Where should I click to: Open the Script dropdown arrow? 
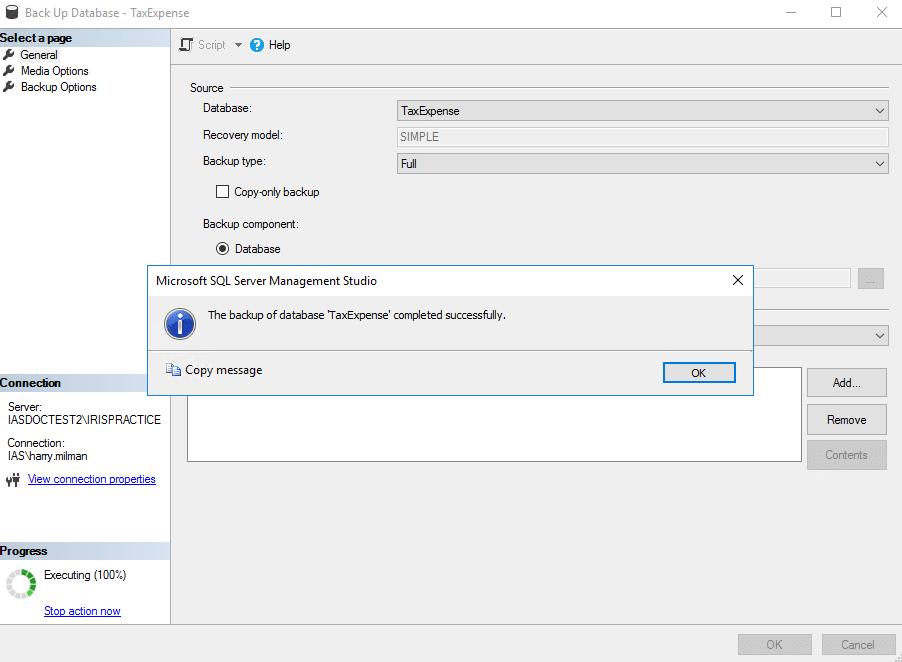238,45
